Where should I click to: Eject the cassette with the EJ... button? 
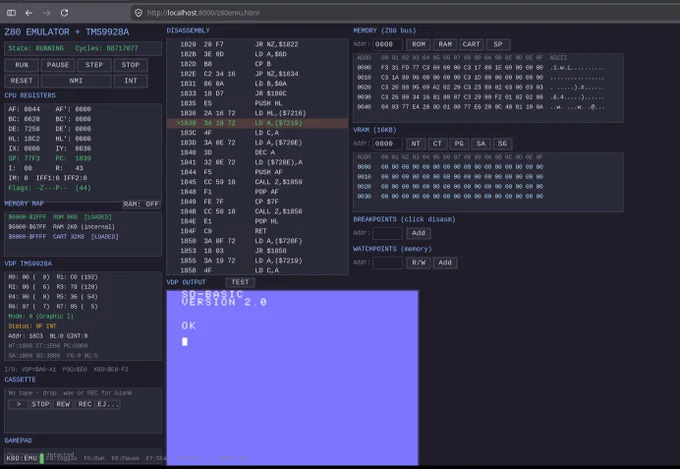point(108,404)
